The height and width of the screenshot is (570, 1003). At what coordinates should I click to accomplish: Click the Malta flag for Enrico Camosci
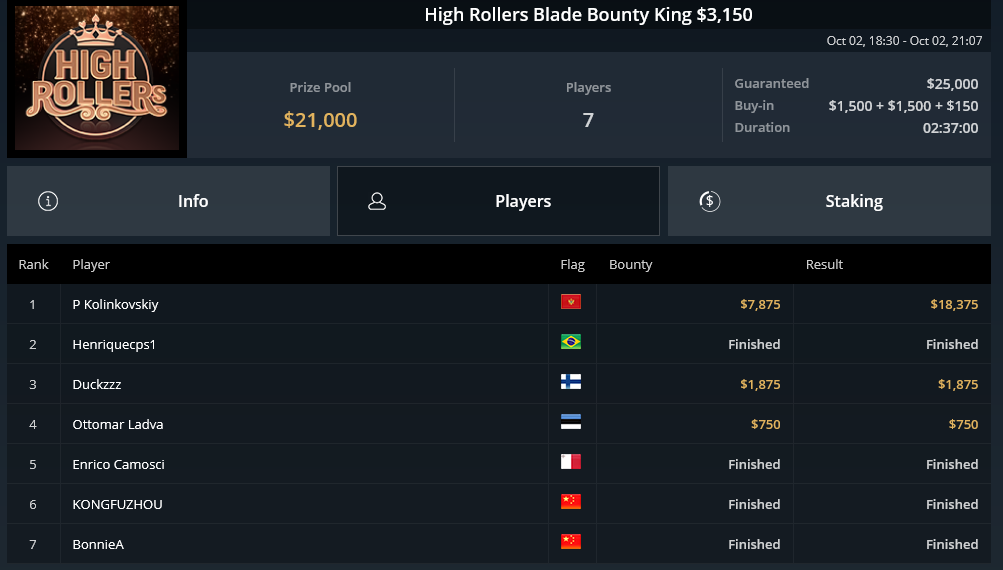[x=571, y=461]
